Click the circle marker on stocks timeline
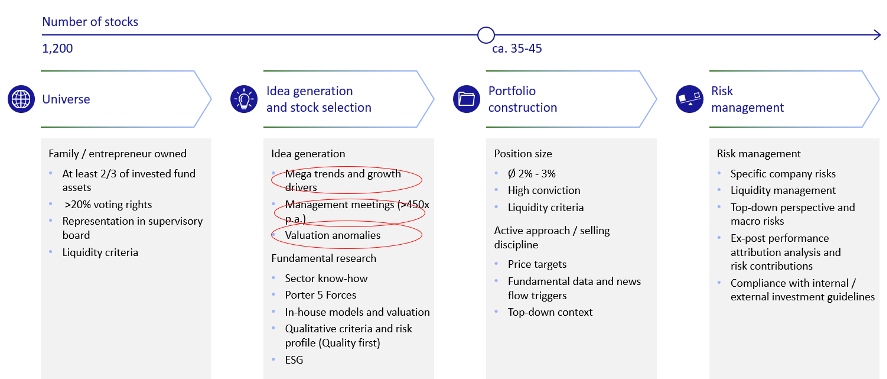This screenshot has height=379, width=887. [485, 35]
